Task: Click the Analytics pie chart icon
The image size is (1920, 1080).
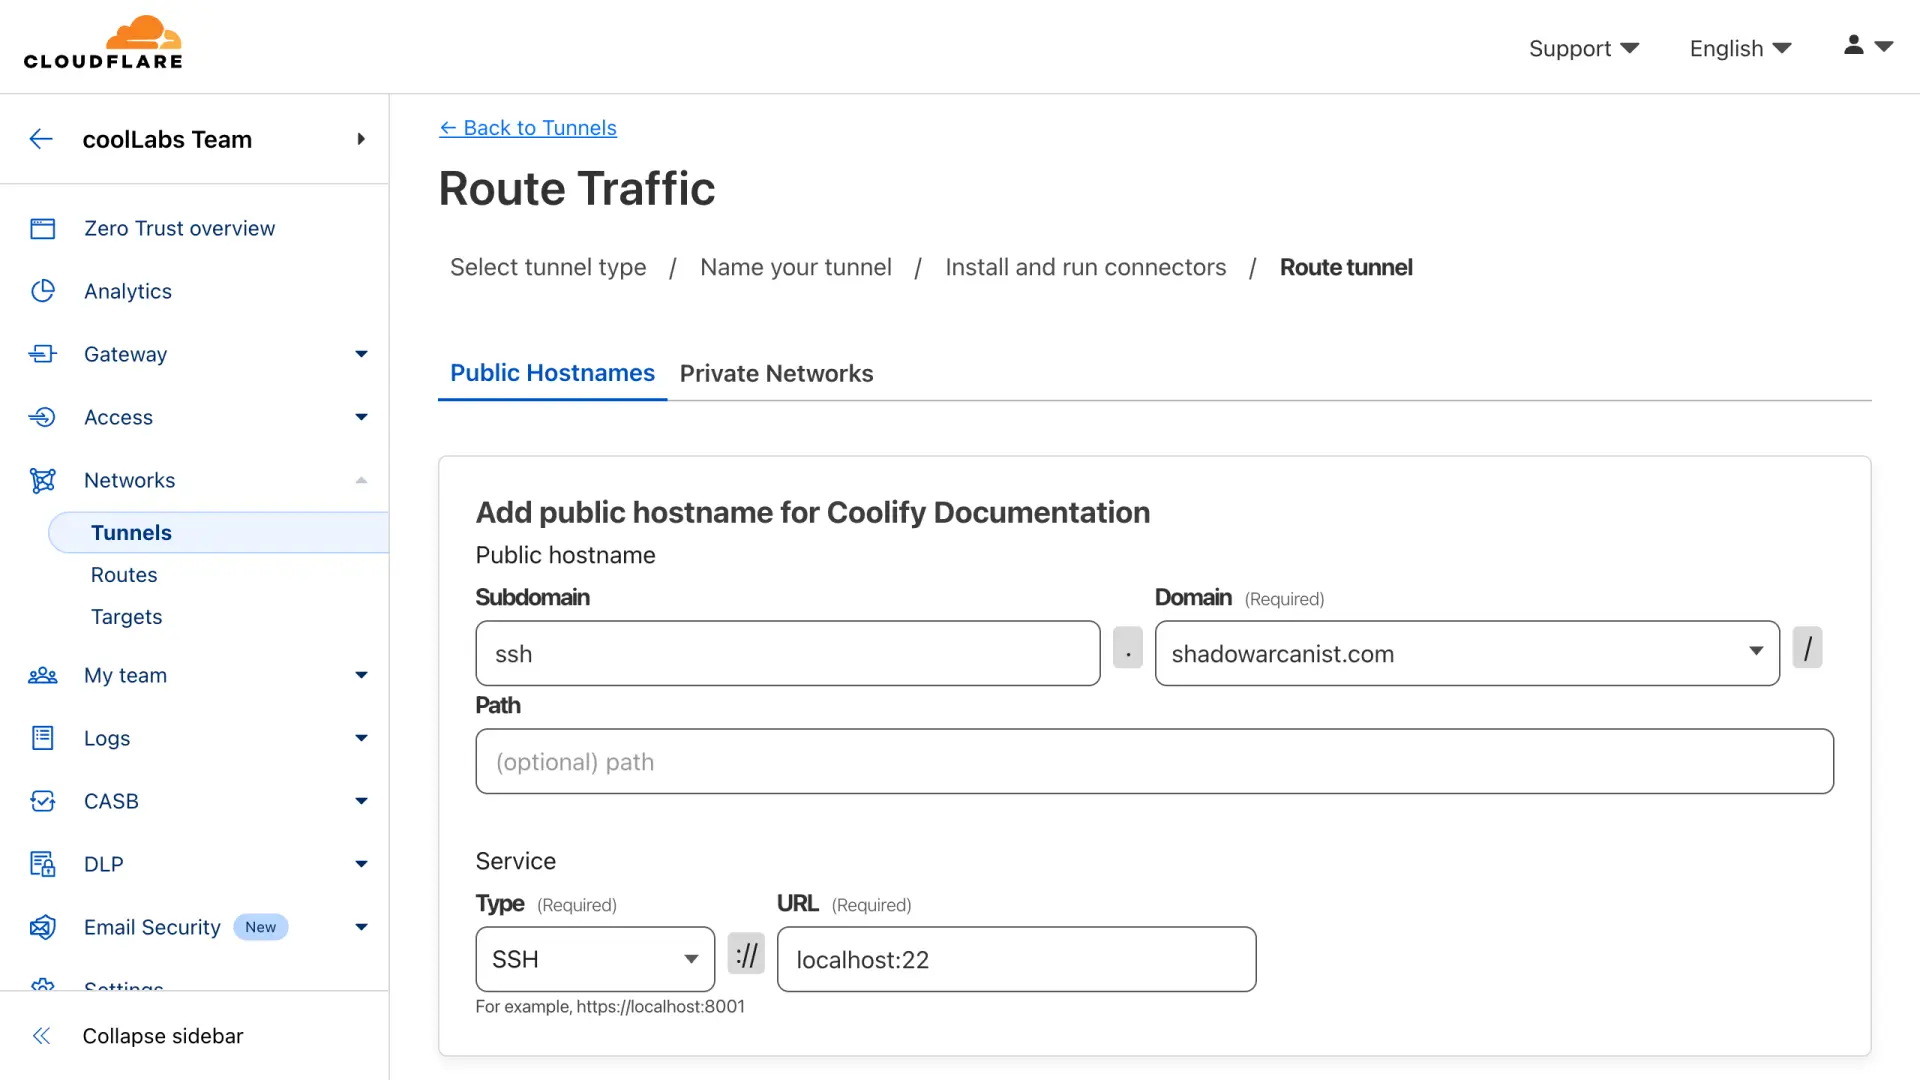Action: pos(42,291)
